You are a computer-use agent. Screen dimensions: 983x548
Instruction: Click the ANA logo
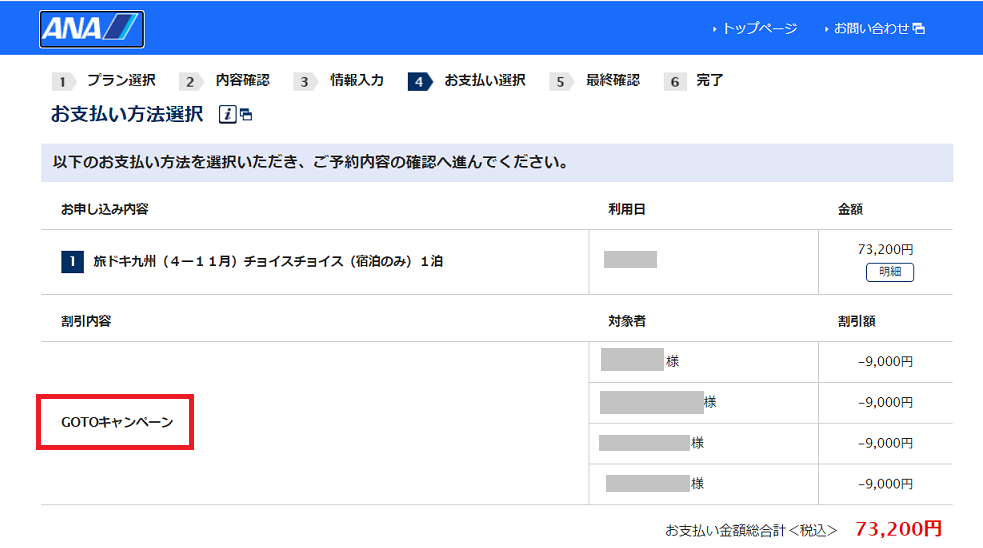coord(92,29)
